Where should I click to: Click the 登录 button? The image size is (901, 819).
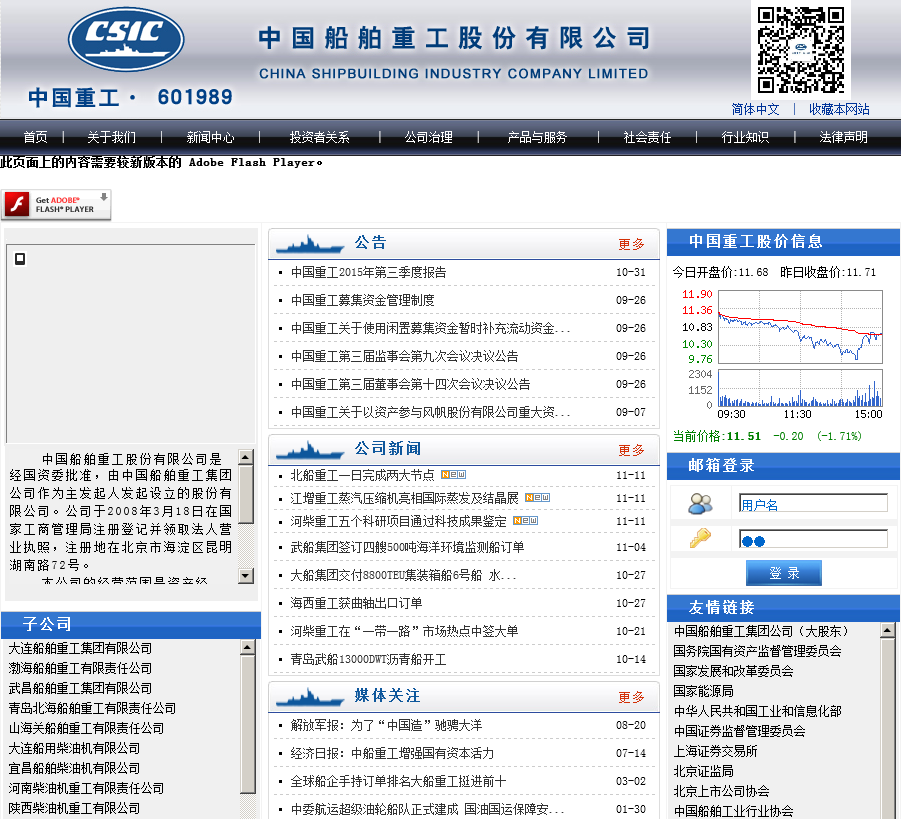pyautogui.click(x=783, y=573)
